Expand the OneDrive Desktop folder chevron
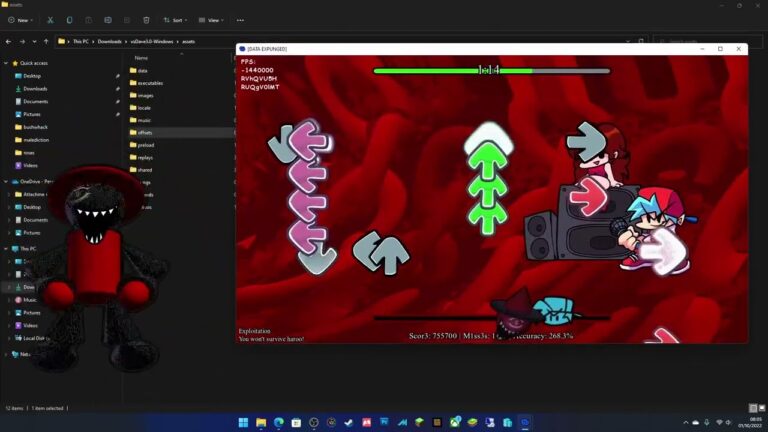Screen dimensions: 768x432 click(x=9, y=207)
